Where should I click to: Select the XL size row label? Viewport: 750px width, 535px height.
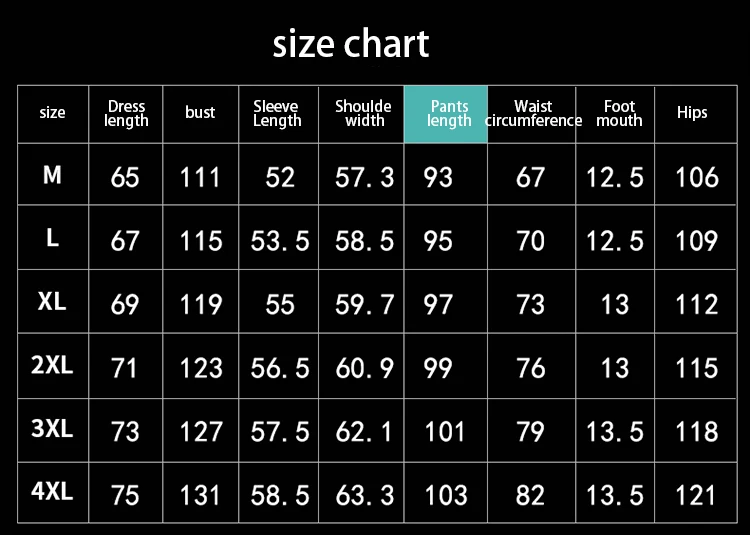click(52, 301)
